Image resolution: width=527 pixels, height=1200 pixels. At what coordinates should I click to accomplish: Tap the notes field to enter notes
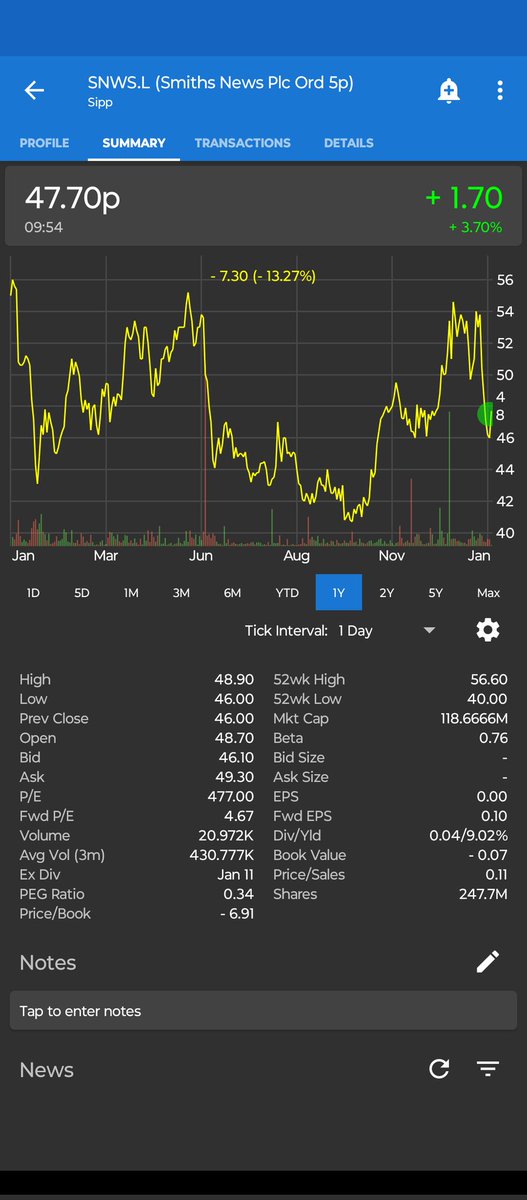click(x=263, y=1011)
